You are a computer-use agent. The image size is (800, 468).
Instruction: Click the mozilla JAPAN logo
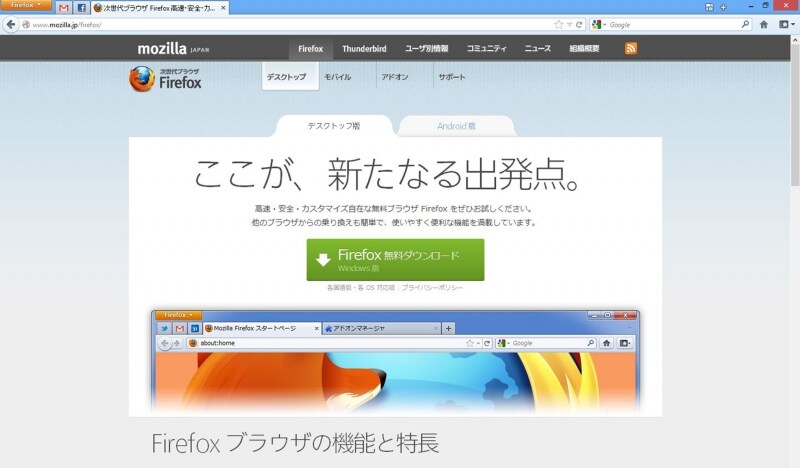pyautogui.click(x=173, y=48)
